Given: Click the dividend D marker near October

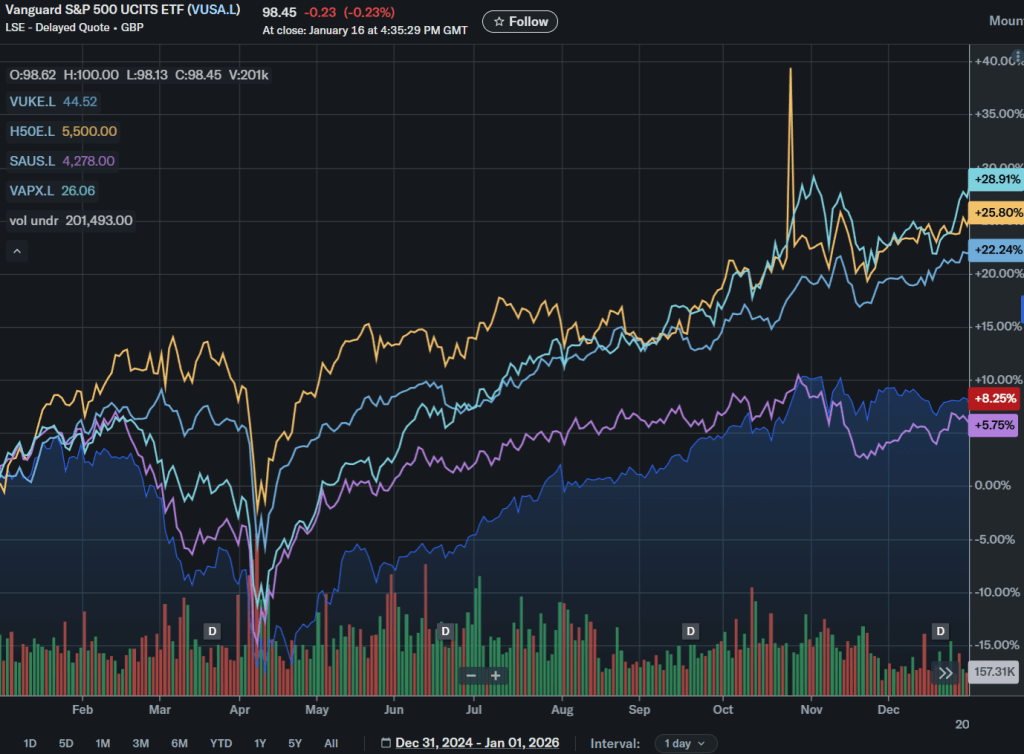Looking at the screenshot, I should [x=690, y=631].
